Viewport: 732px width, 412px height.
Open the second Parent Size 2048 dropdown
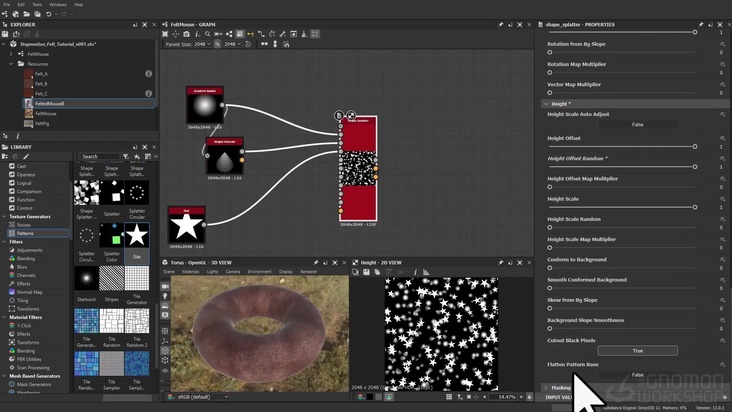[232, 44]
